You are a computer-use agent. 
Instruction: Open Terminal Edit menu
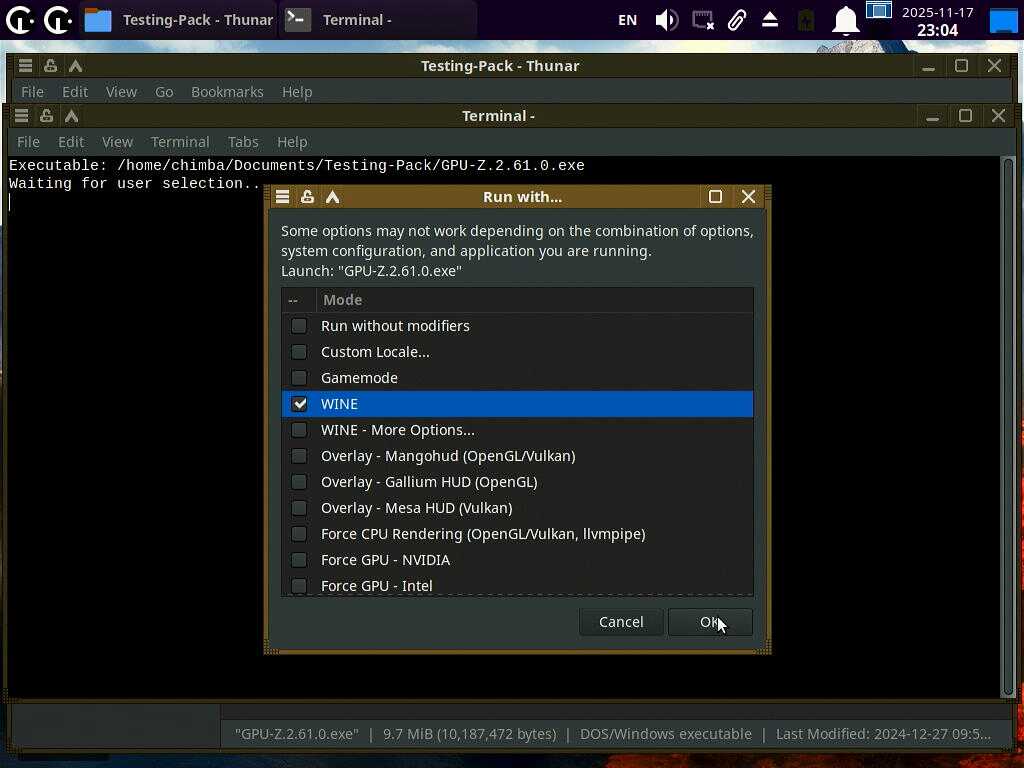[x=71, y=142]
